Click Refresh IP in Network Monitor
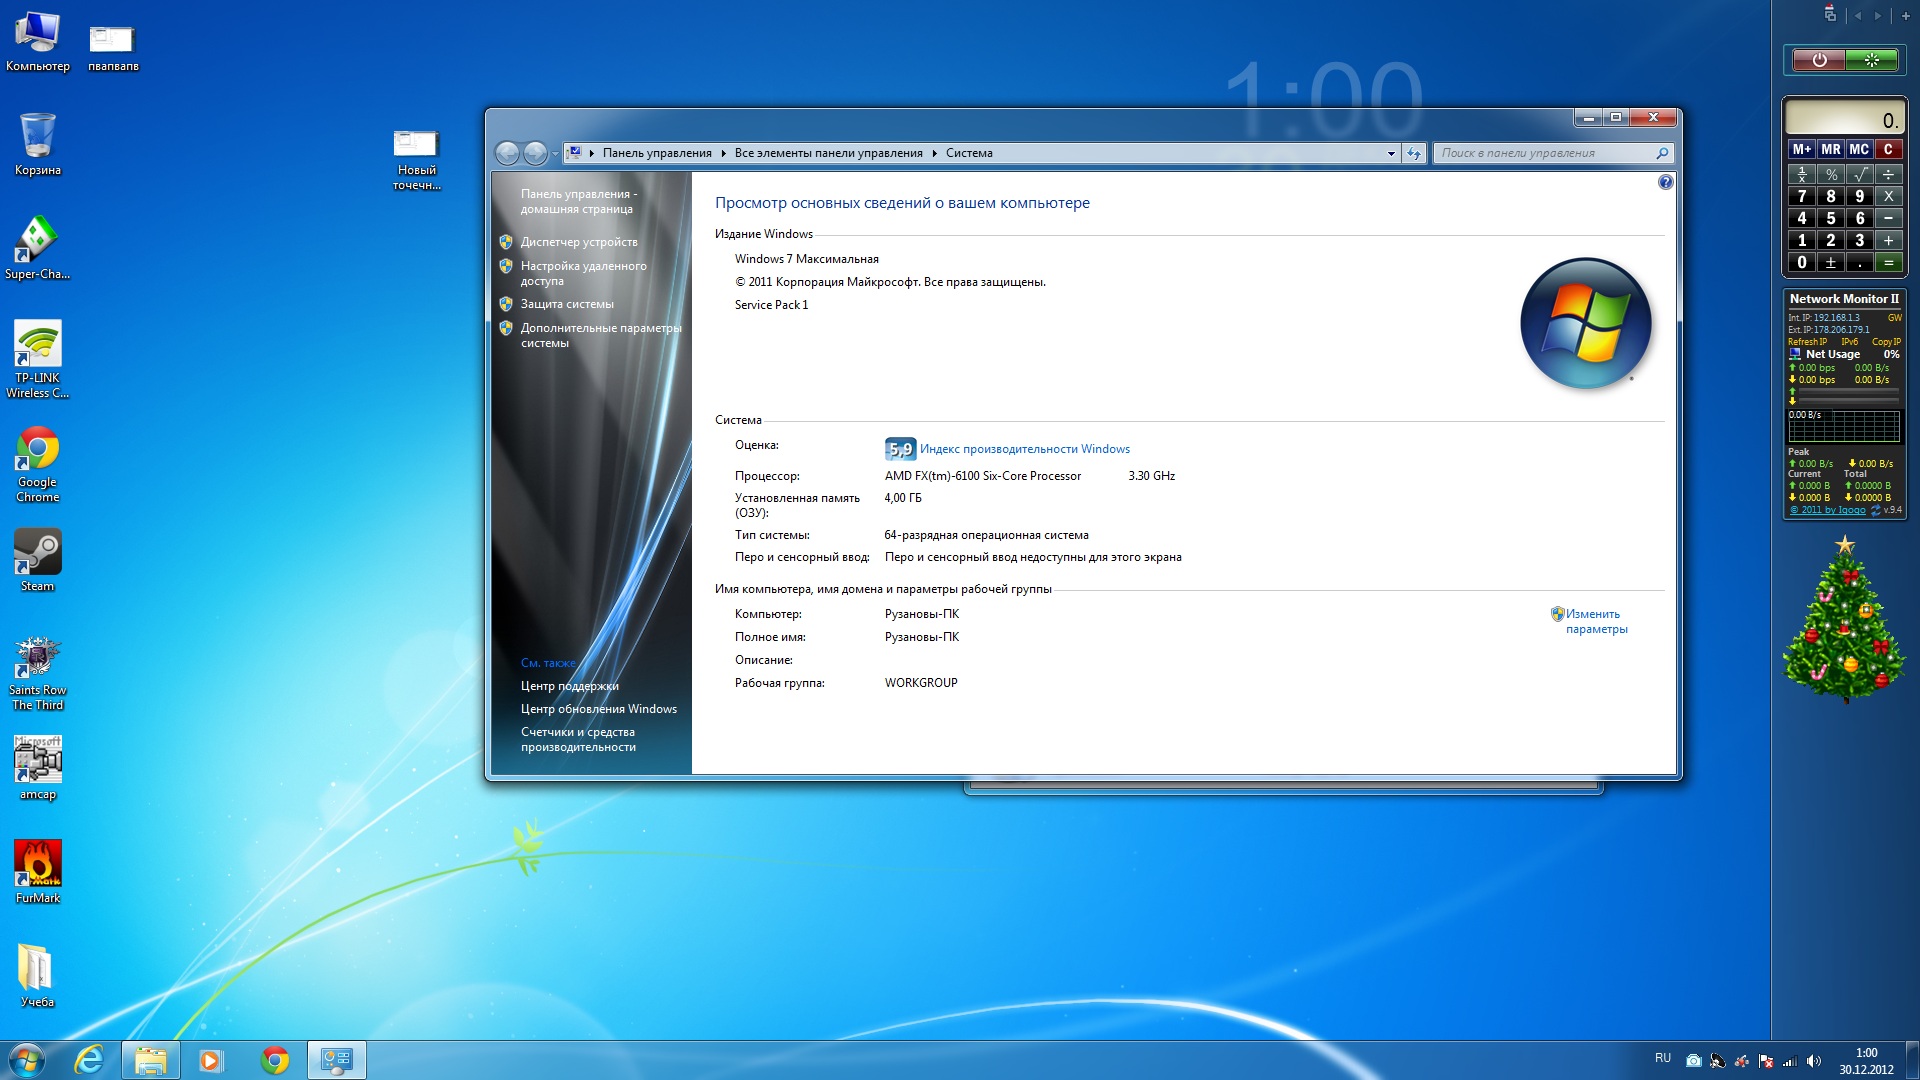Viewport: 1920px width, 1080px height. coord(1807,342)
